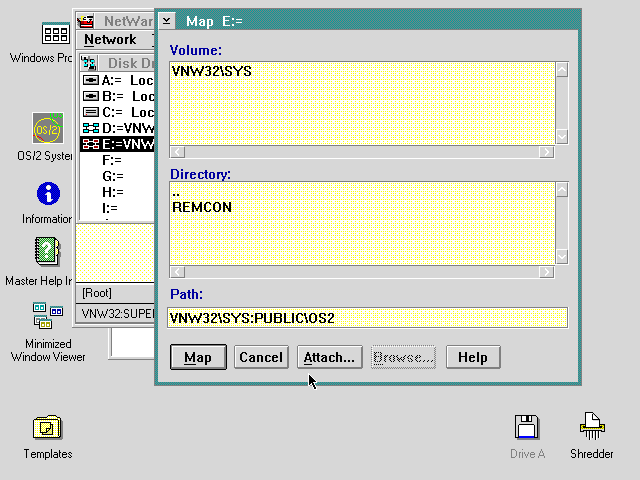
Task: Select F:= row in Disk Drives list
Action: pyautogui.click(x=117, y=160)
